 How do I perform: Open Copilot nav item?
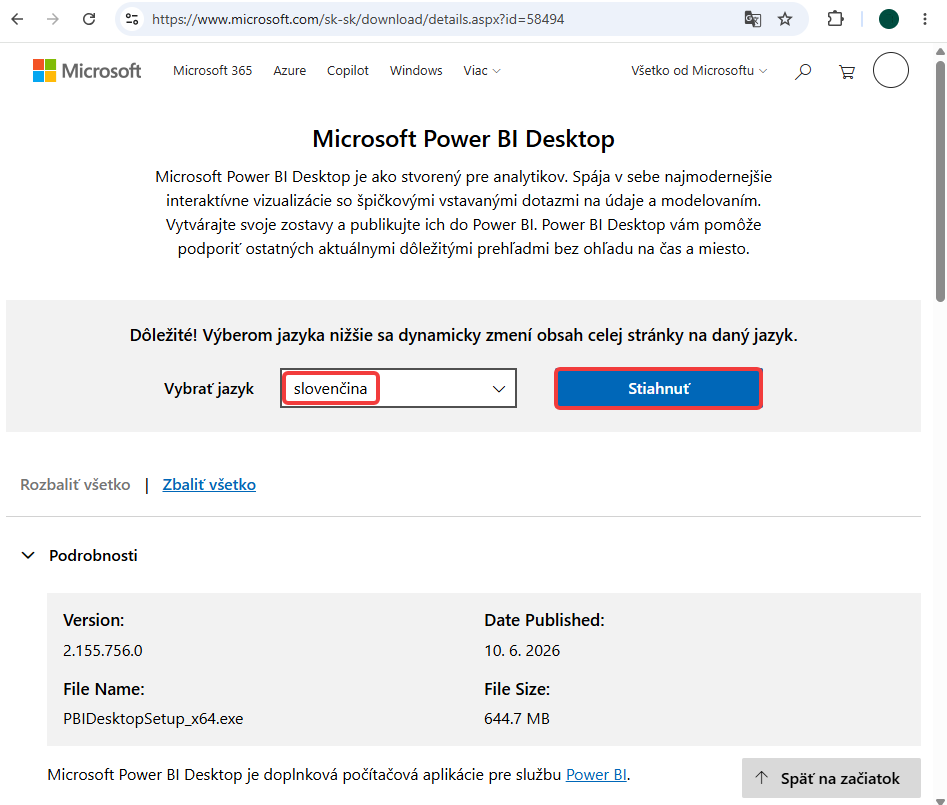coord(347,71)
